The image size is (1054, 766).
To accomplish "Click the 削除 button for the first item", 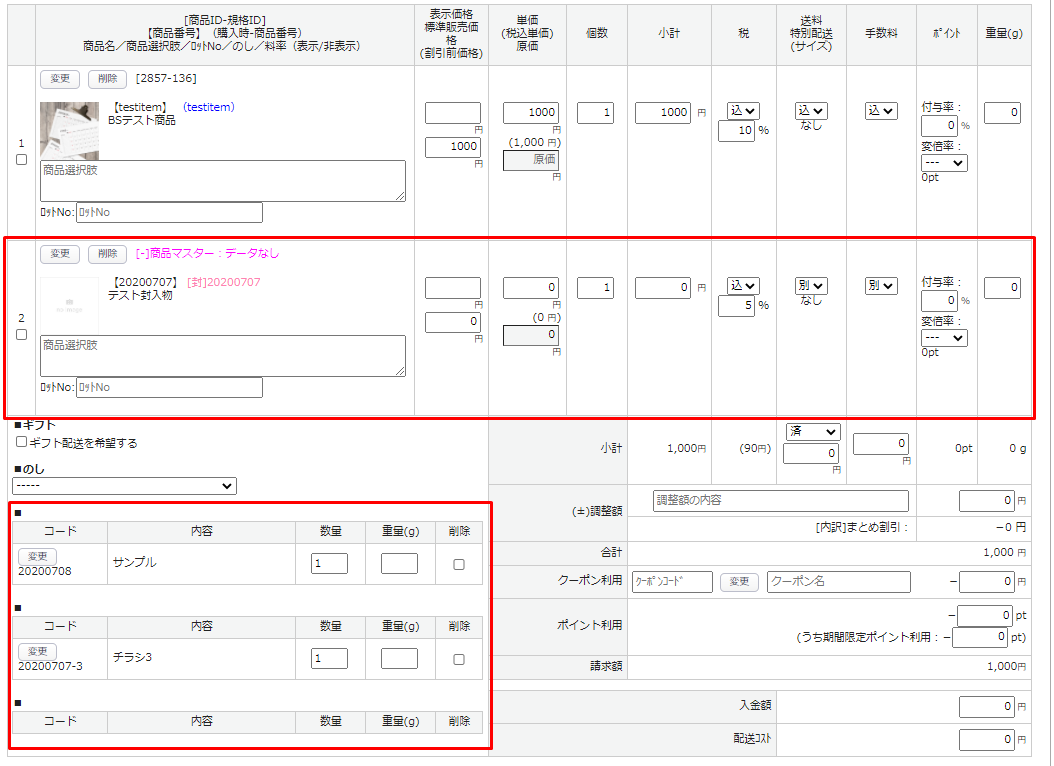I will pyautogui.click(x=108, y=79).
